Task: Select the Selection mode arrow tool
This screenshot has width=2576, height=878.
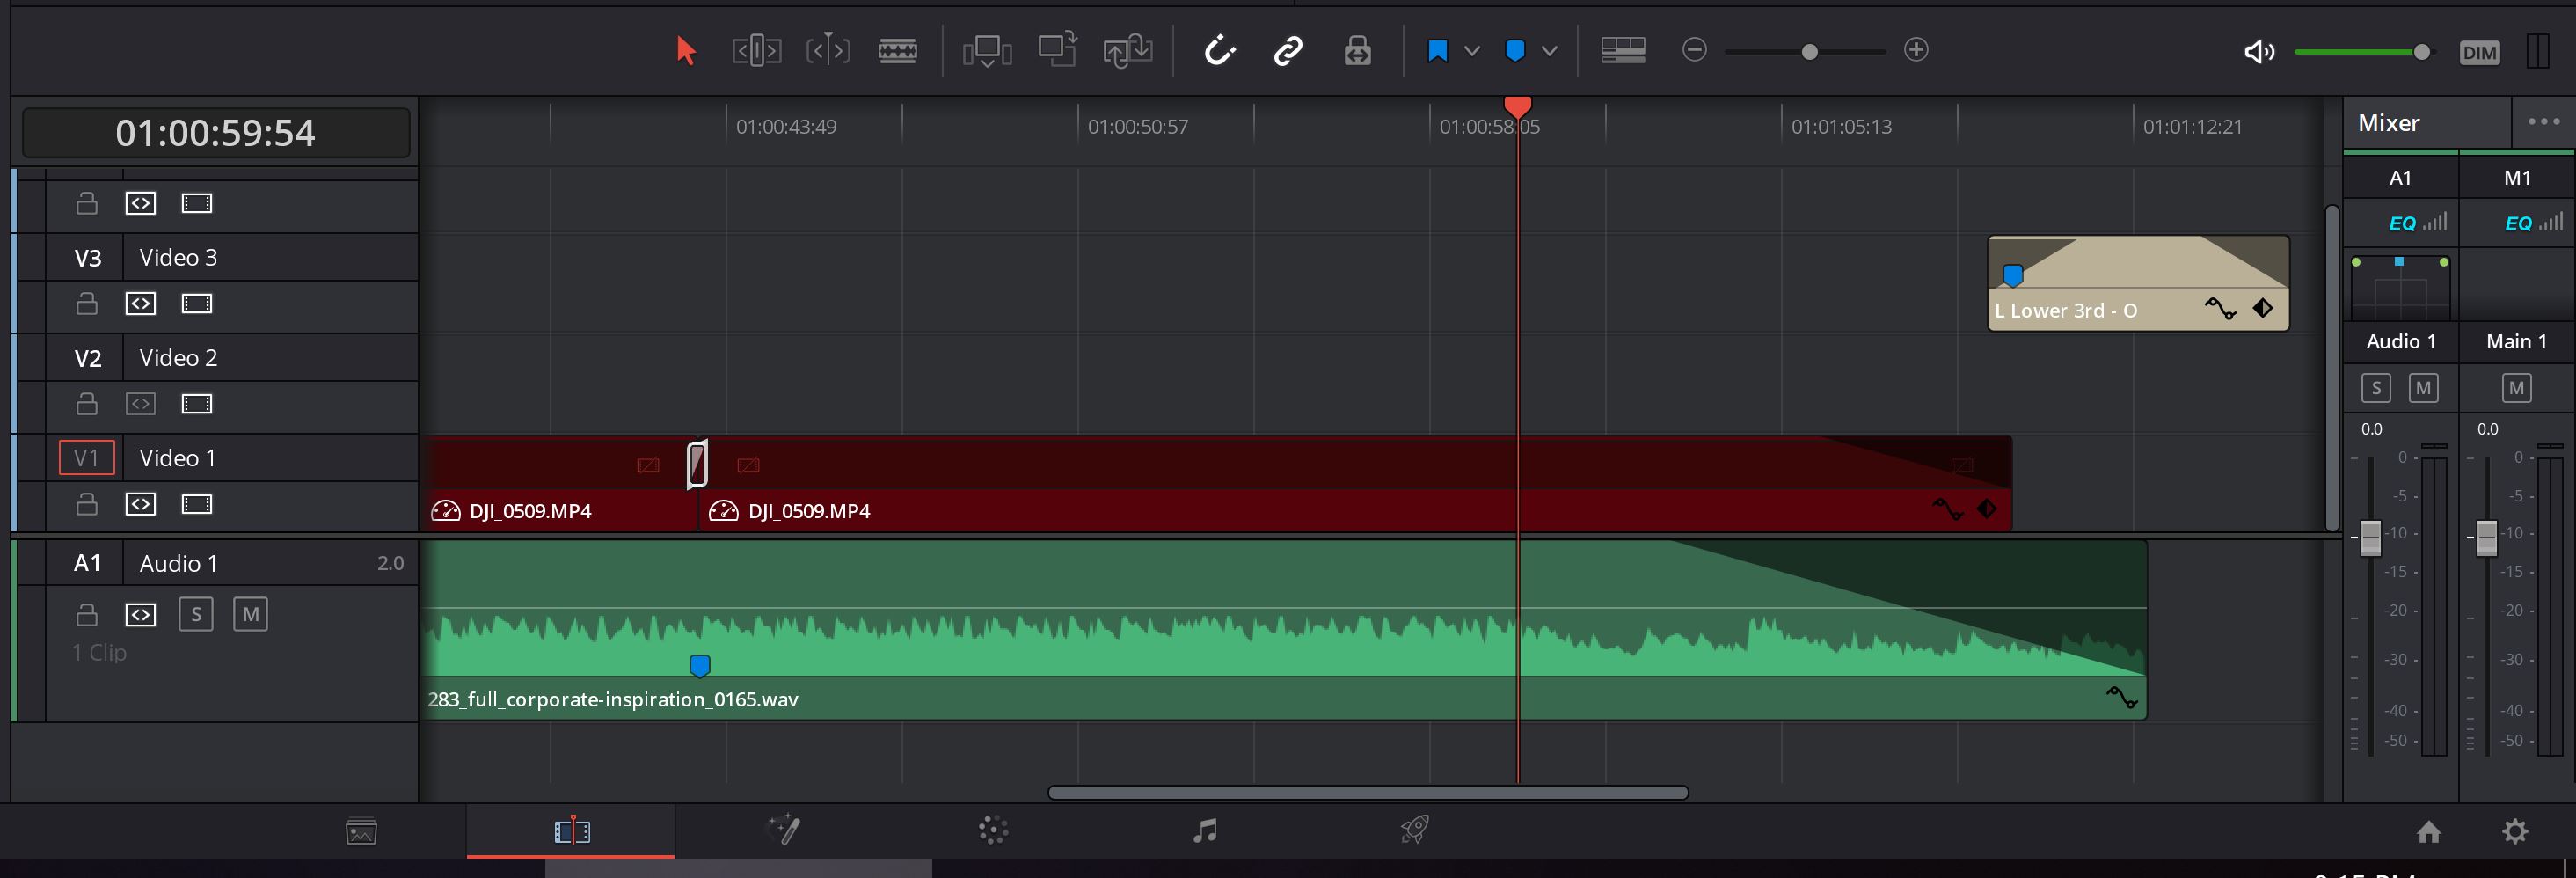Action: 685,50
